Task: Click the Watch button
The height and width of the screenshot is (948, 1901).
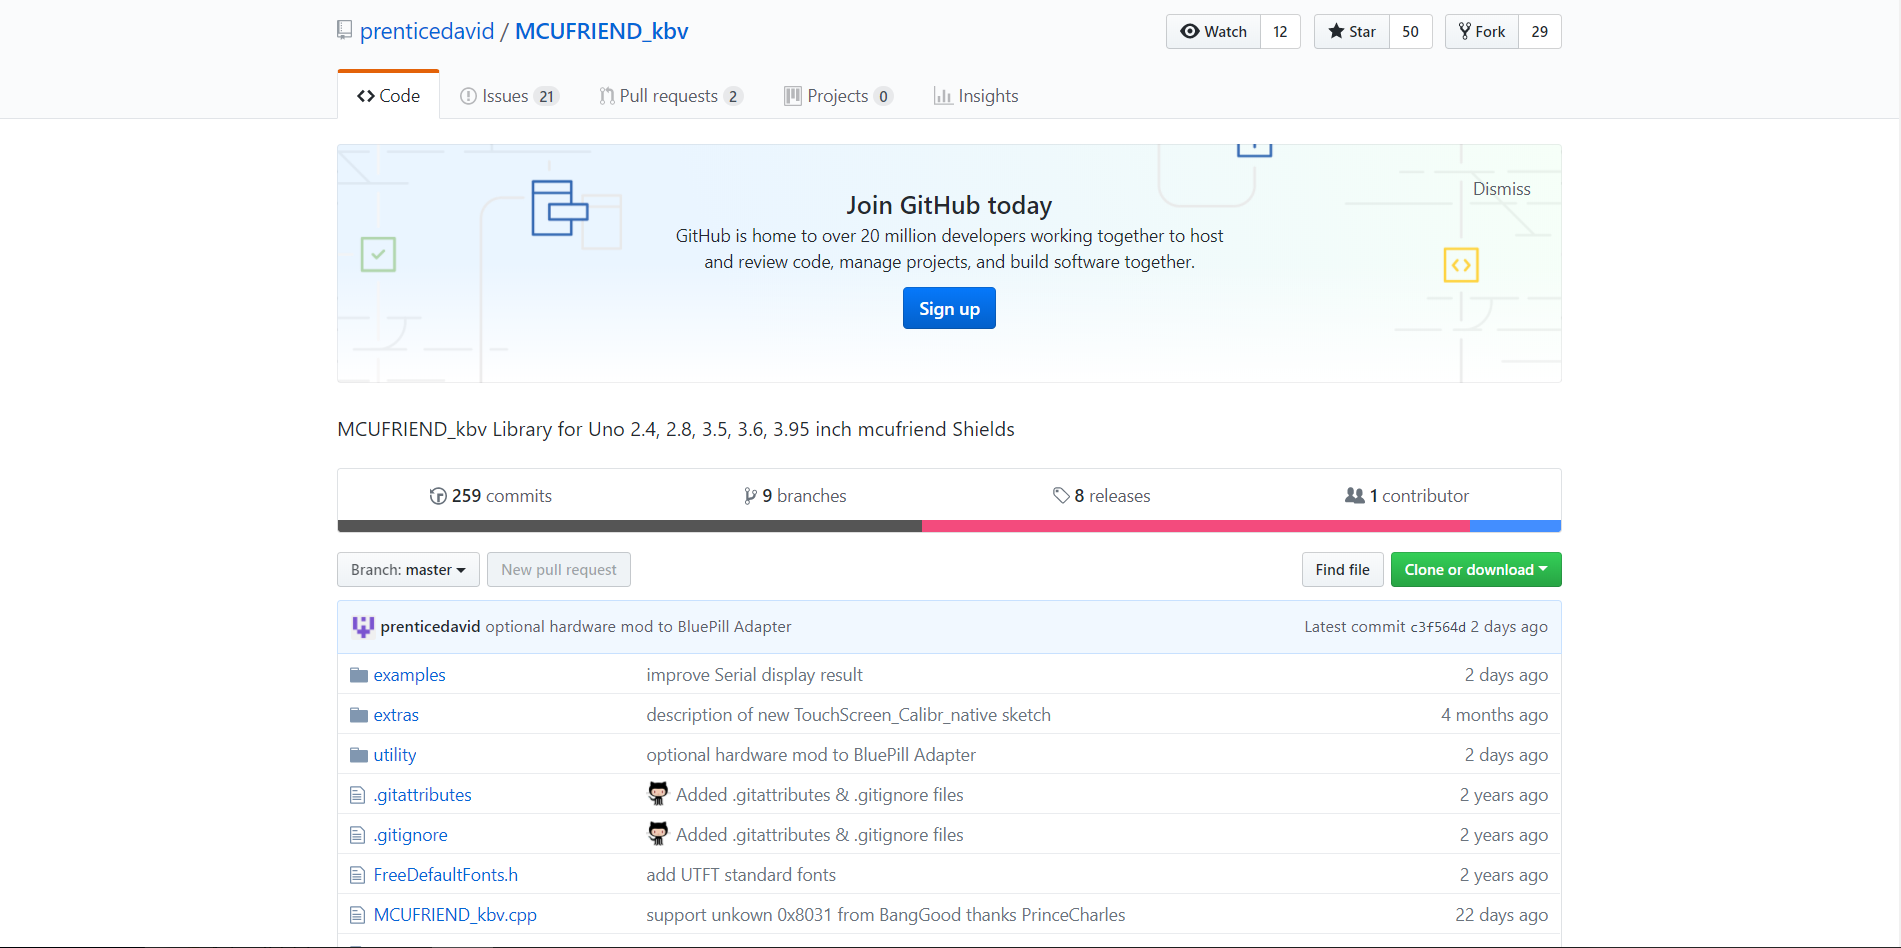Action: point(1214,32)
